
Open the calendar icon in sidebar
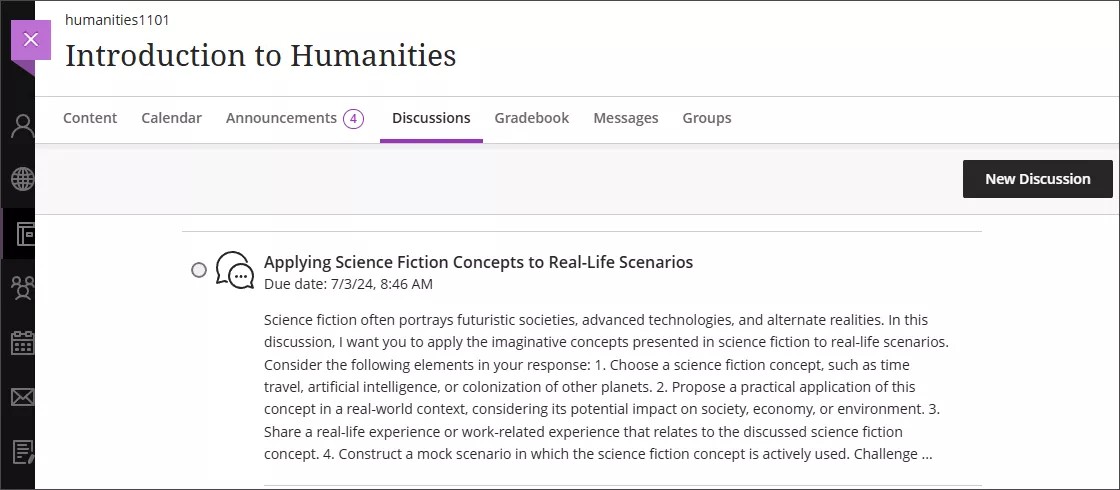22,343
